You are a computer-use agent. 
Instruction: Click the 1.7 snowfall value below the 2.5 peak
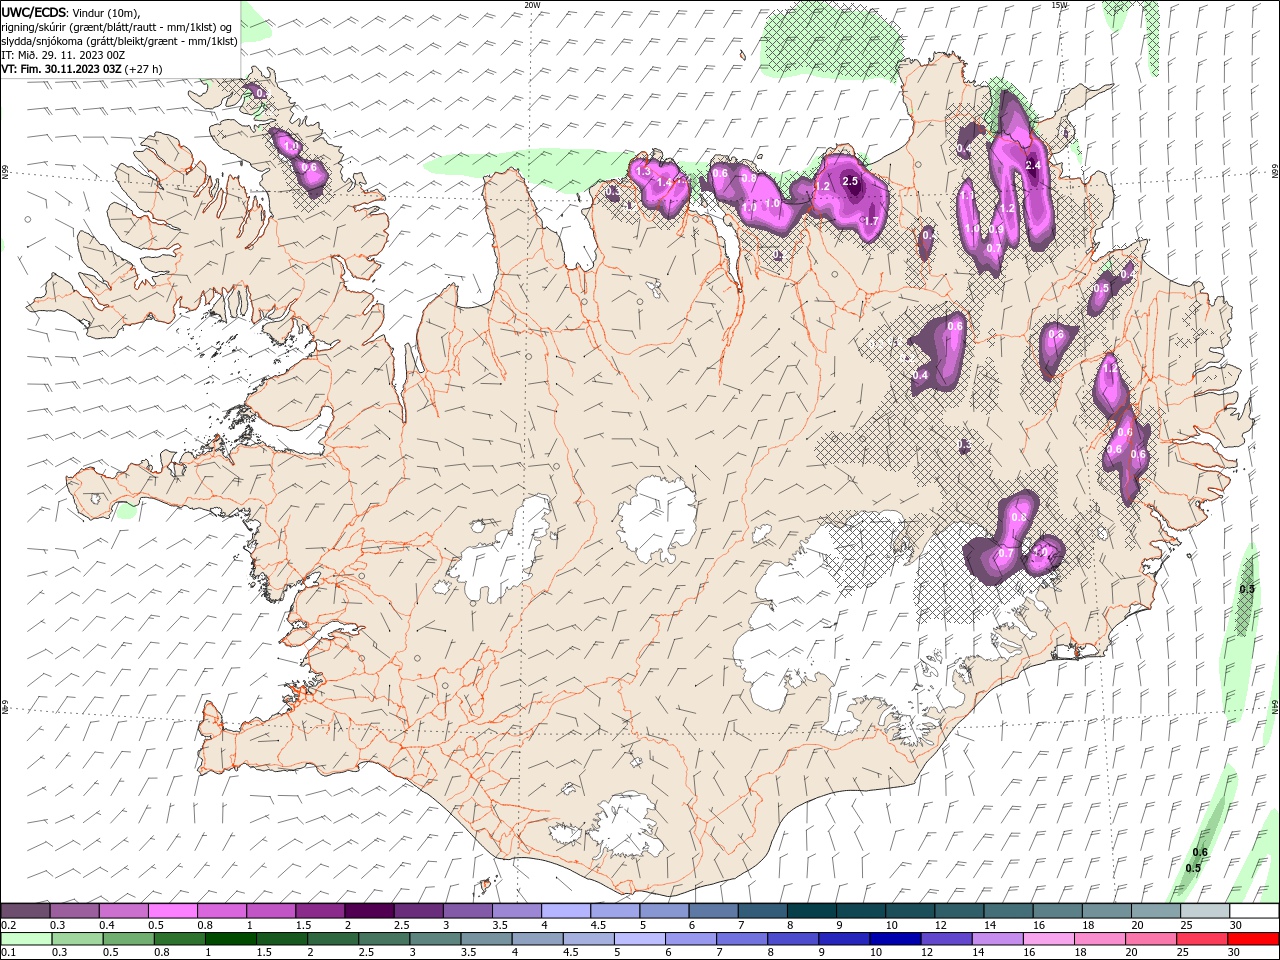point(870,221)
